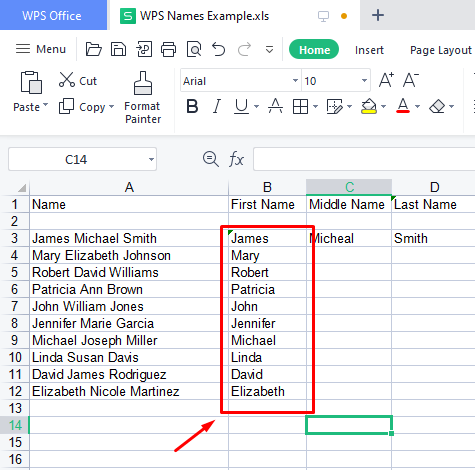475x470 pixels.
Task: Click the Print Preview icon
Action: pyautogui.click(x=194, y=49)
